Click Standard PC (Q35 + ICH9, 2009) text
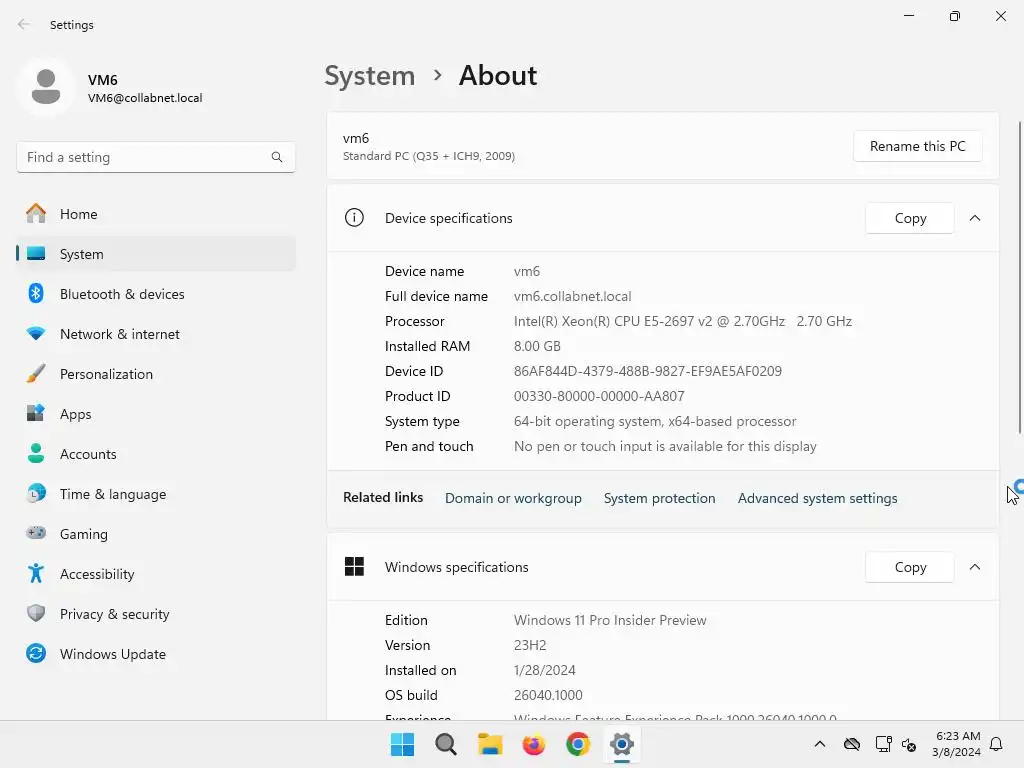This screenshot has width=1024, height=768. tap(428, 156)
